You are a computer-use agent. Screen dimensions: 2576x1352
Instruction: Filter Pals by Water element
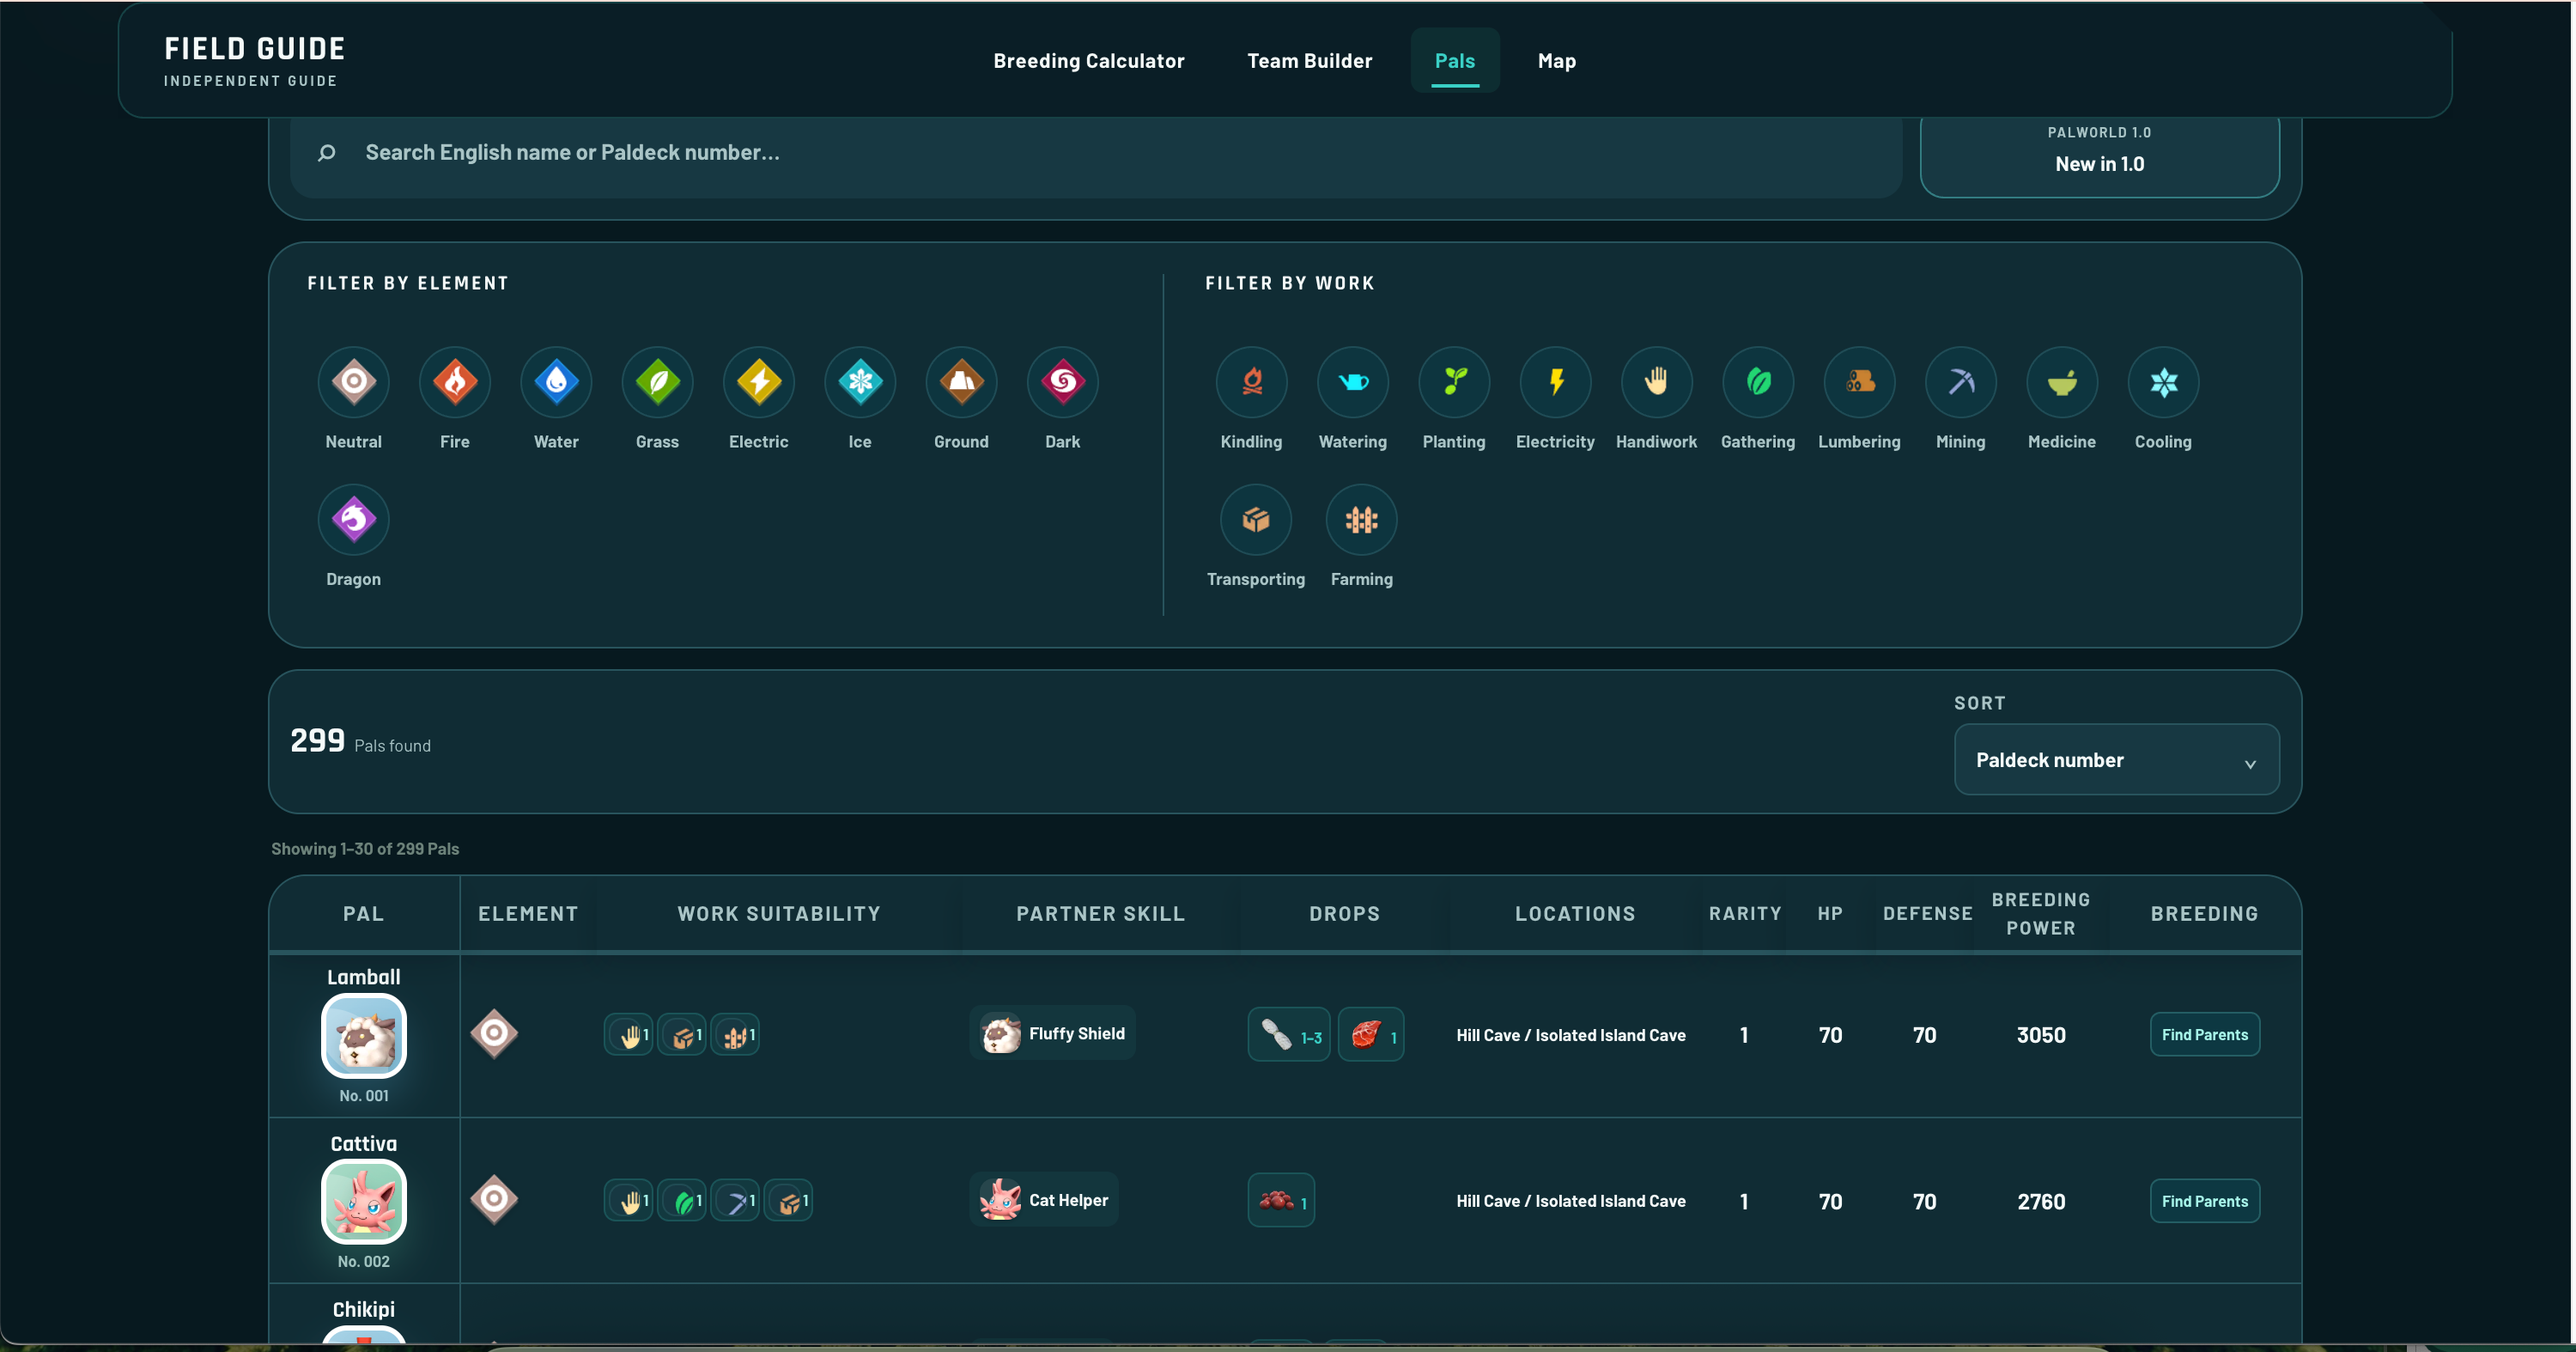(556, 382)
